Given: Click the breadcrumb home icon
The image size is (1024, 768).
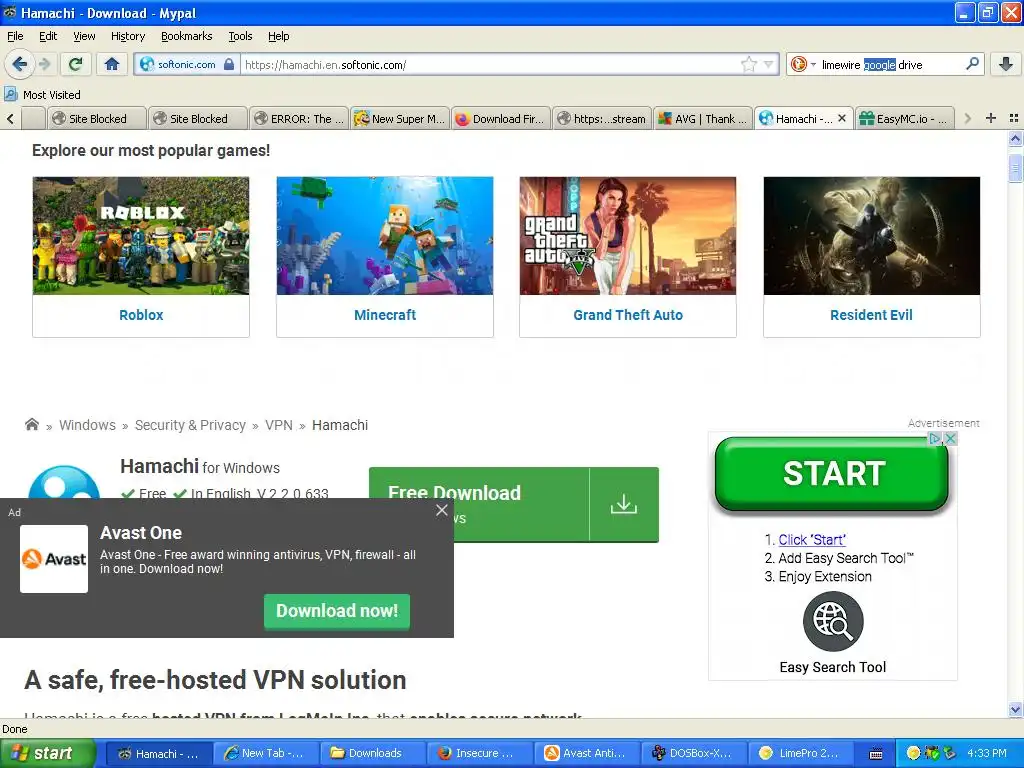Looking at the screenshot, I should click(x=31, y=424).
